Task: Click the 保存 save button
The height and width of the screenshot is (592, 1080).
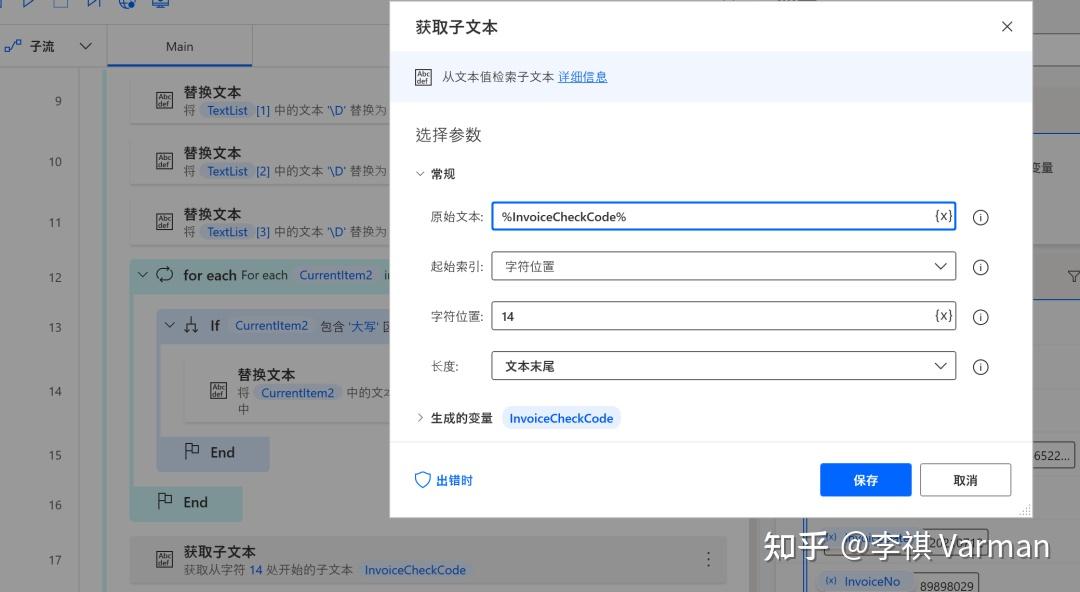Action: coord(864,479)
